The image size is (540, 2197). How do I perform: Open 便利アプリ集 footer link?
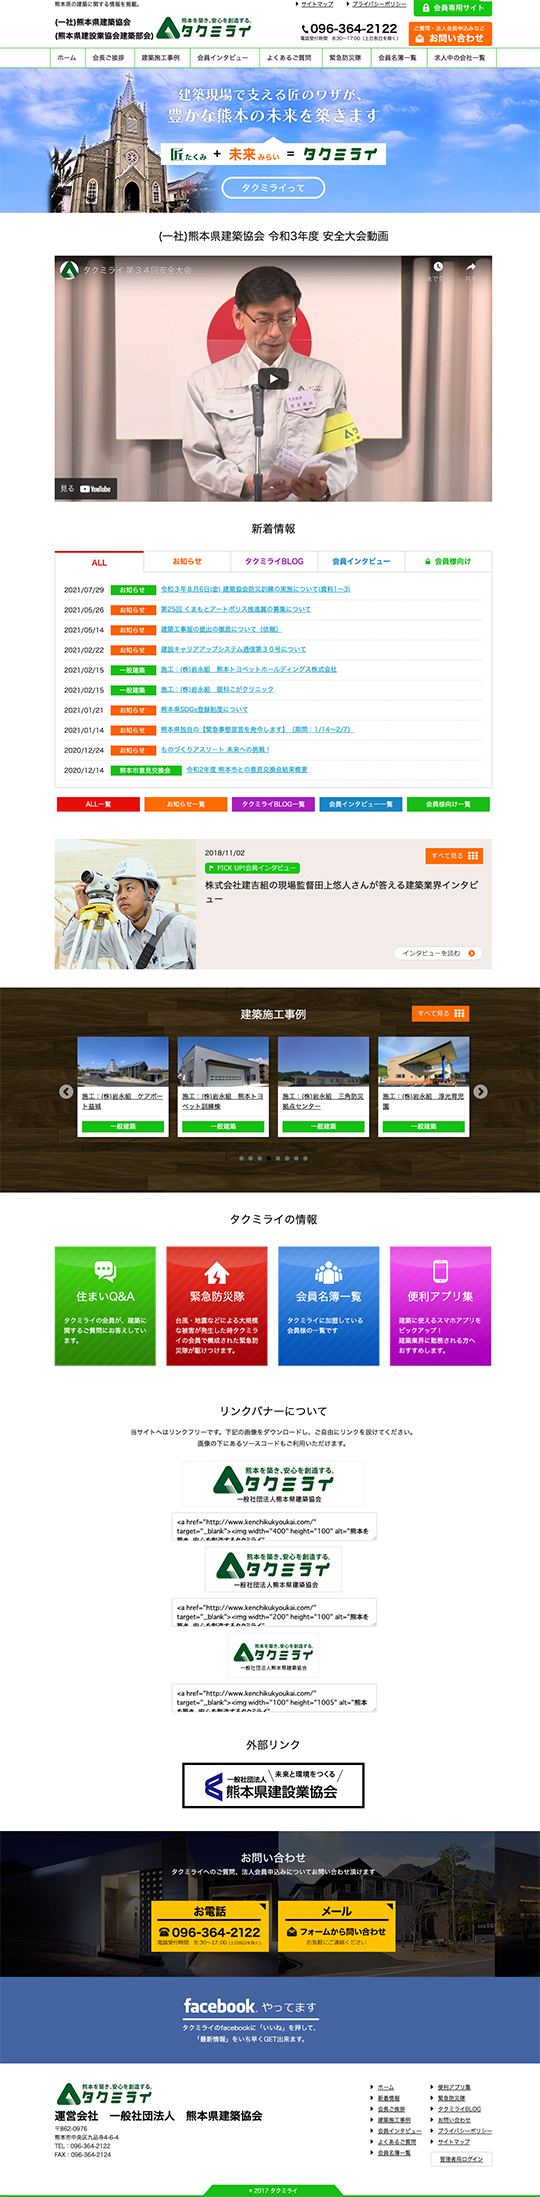[453, 2087]
